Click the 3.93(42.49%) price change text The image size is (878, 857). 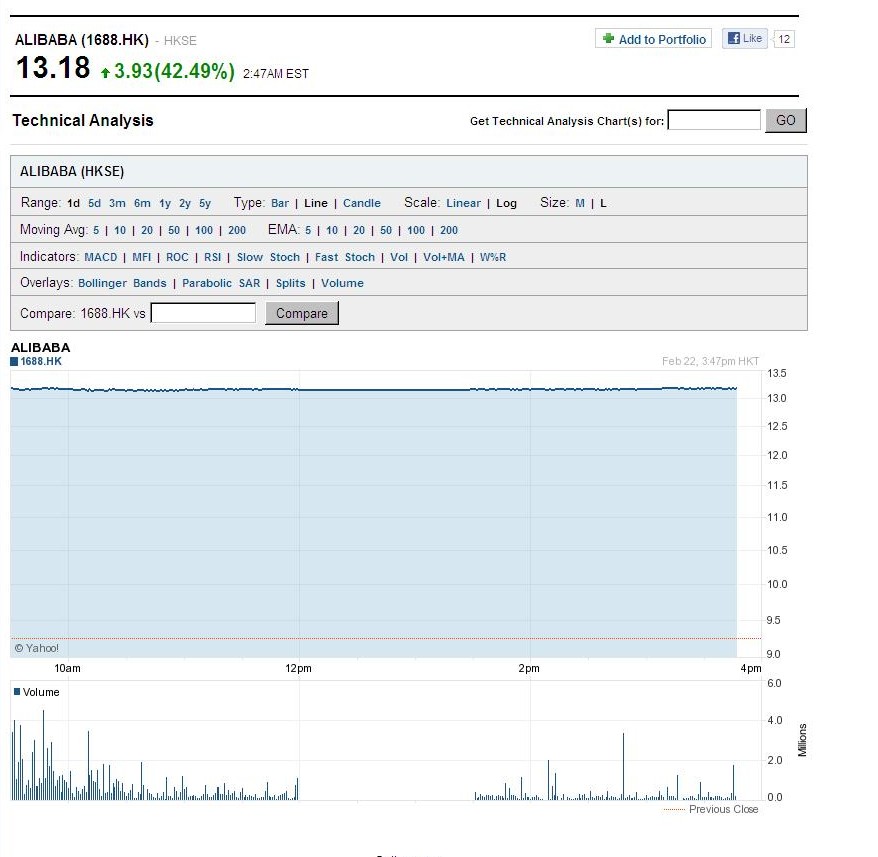click(174, 71)
